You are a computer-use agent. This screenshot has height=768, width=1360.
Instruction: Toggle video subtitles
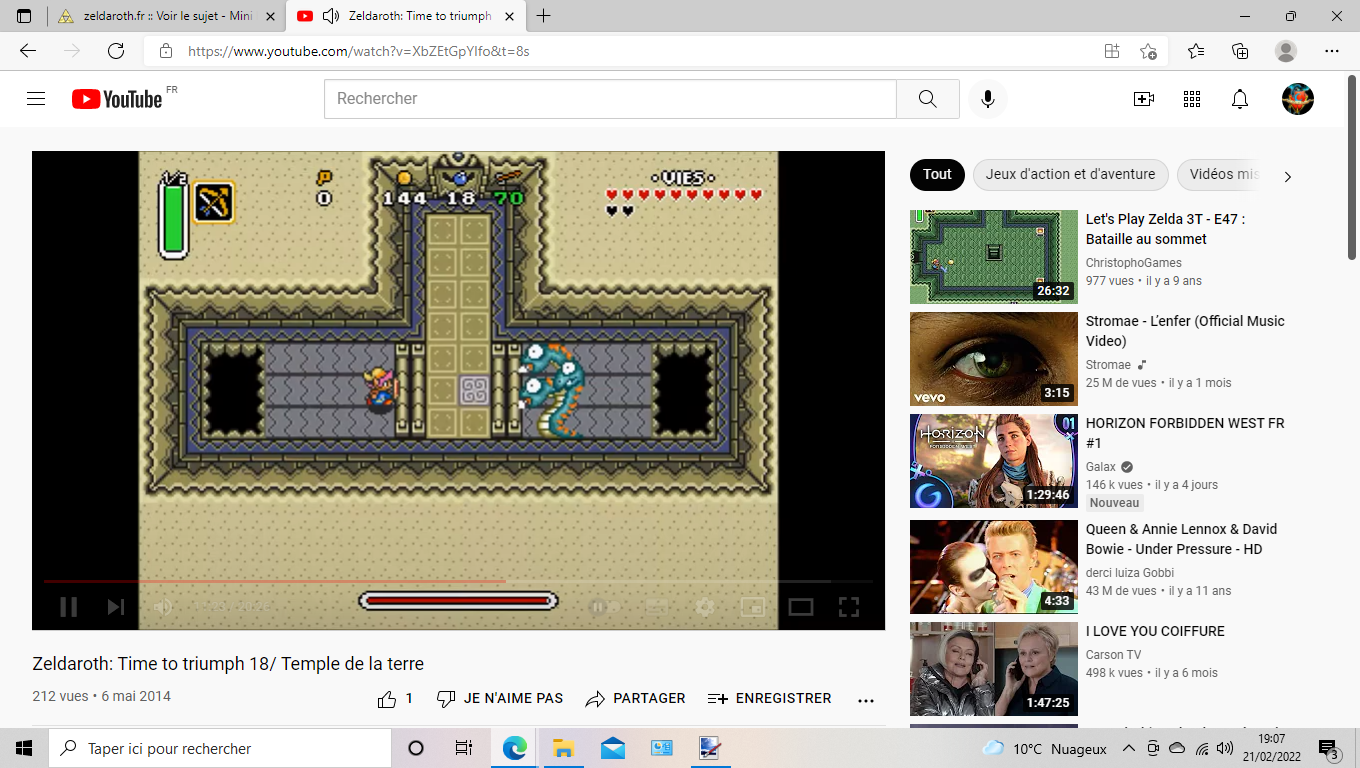pyautogui.click(x=656, y=606)
